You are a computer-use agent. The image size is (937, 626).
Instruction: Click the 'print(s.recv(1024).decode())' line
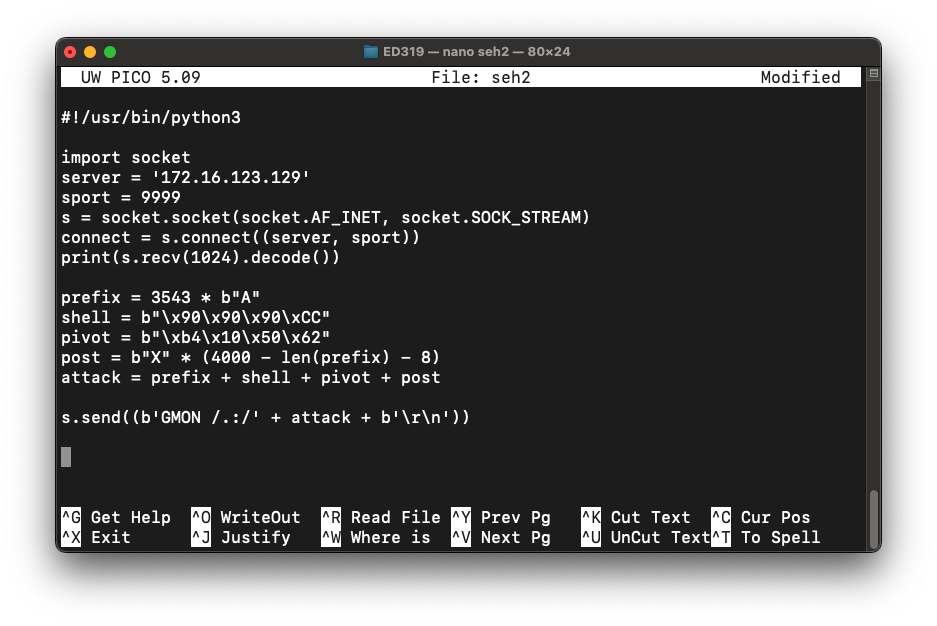200,257
